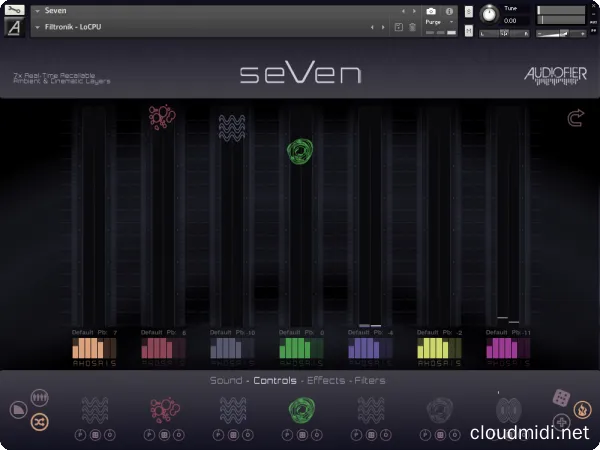The height and width of the screenshot is (450, 600).
Task: Select the grey waves marker in the grid
Action: click(x=232, y=128)
